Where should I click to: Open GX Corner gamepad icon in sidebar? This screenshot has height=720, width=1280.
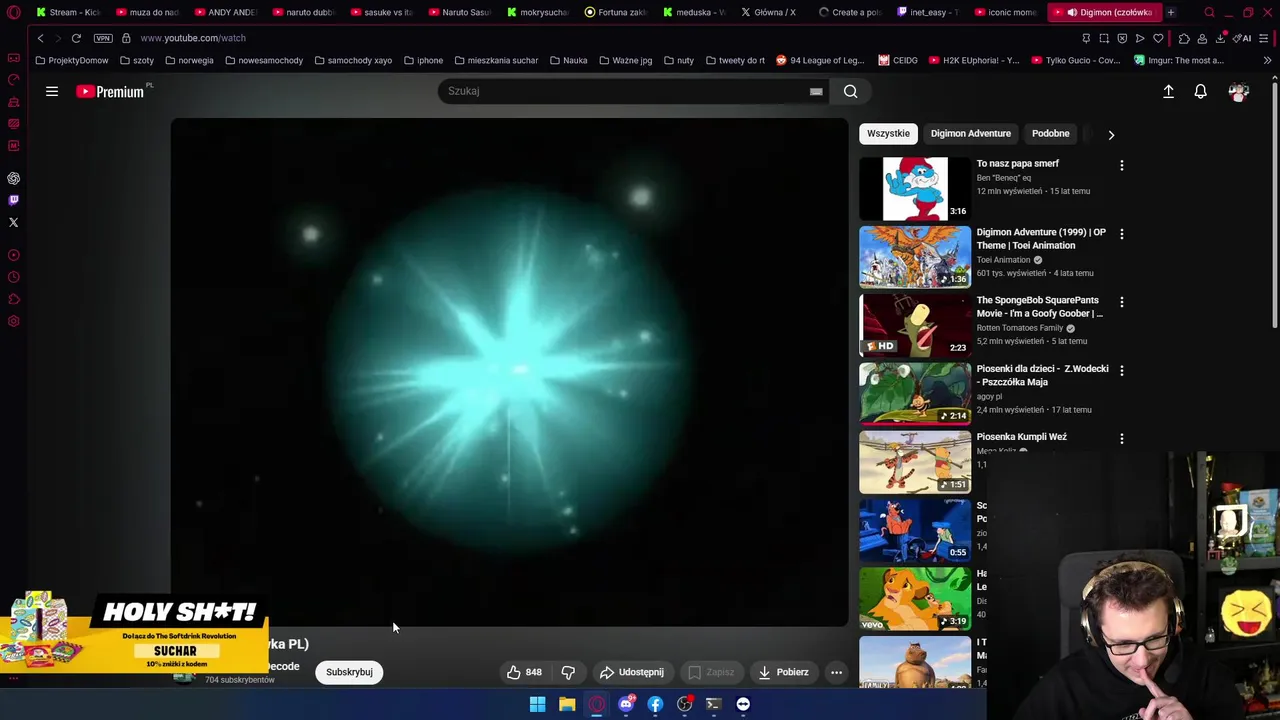coord(14,57)
